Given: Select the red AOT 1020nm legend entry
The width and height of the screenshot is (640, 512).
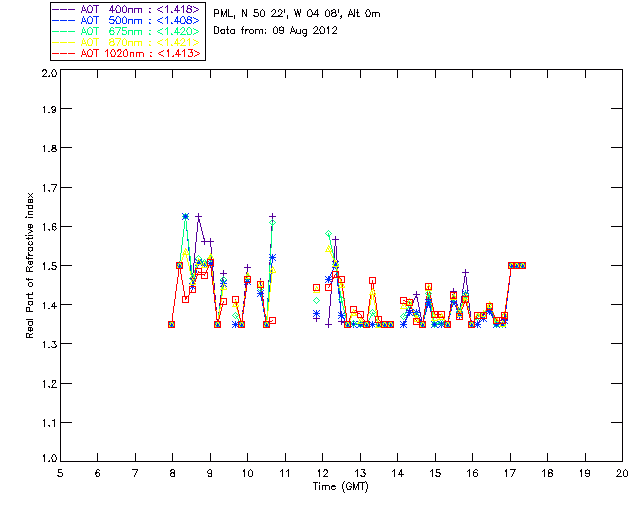Looking at the screenshot, I should coord(127,53).
